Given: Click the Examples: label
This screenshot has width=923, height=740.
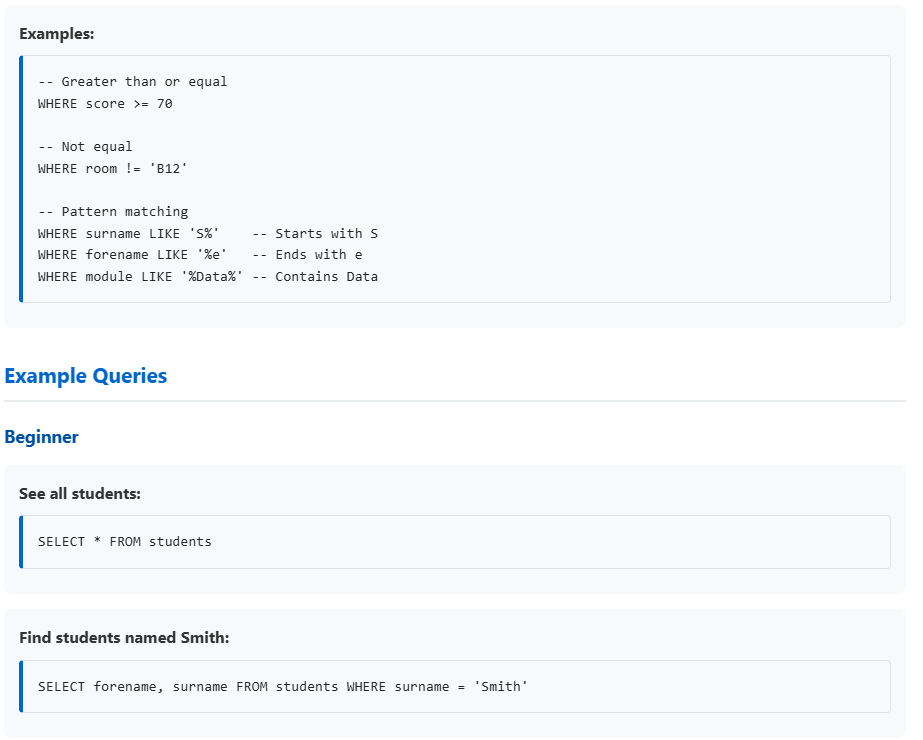Looking at the screenshot, I should [x=57, y=33].
